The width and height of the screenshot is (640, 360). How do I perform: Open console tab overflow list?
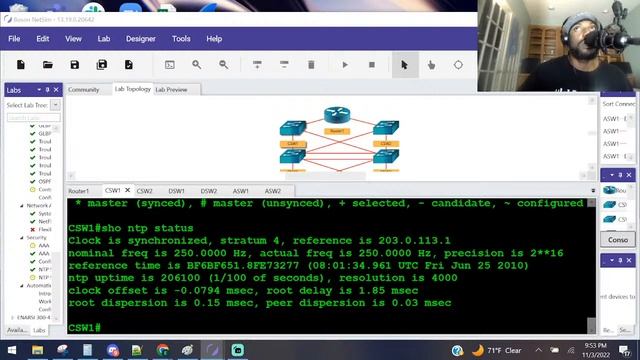click(593, 191)
